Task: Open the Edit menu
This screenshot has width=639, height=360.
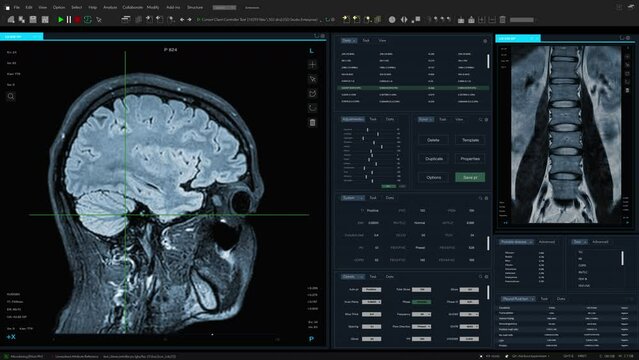Action: point(29,7)
